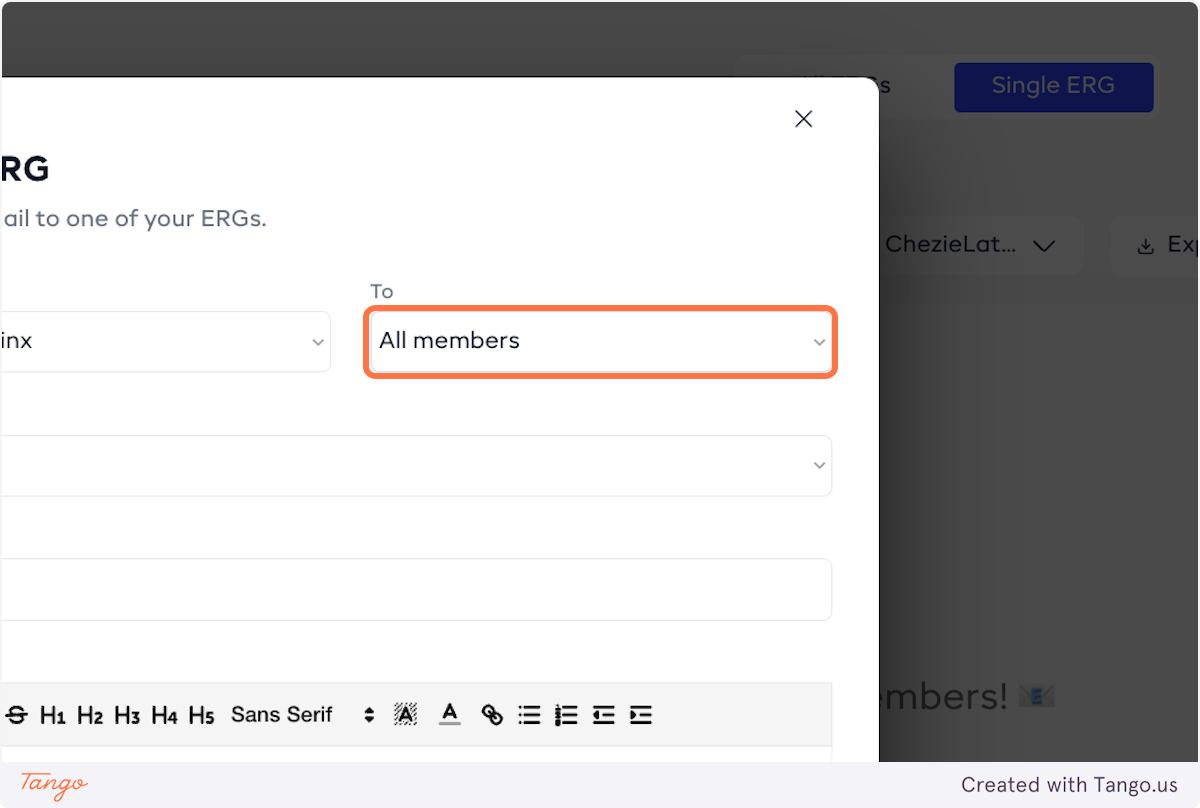1200x808 pixels.
Task: Apply Heading 2 style
Action: click(90, 715)
